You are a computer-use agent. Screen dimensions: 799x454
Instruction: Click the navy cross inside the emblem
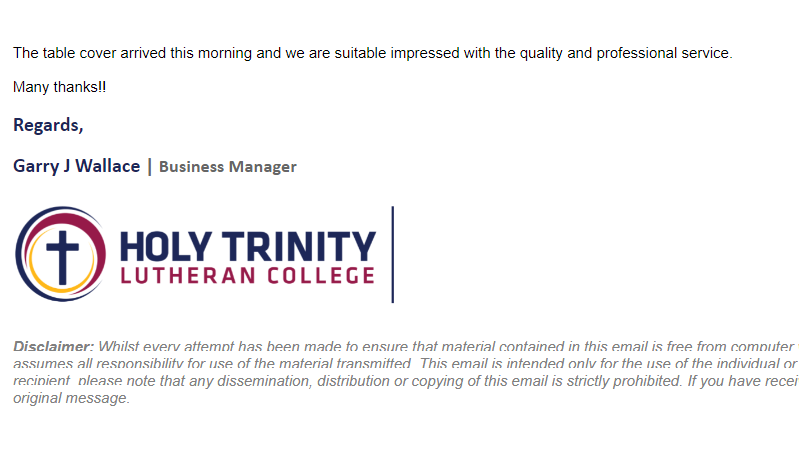tap(62, 258)
